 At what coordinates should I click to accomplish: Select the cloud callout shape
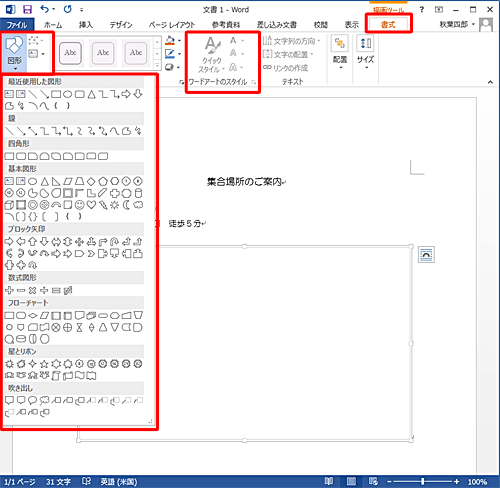click(x=44, y=400)
